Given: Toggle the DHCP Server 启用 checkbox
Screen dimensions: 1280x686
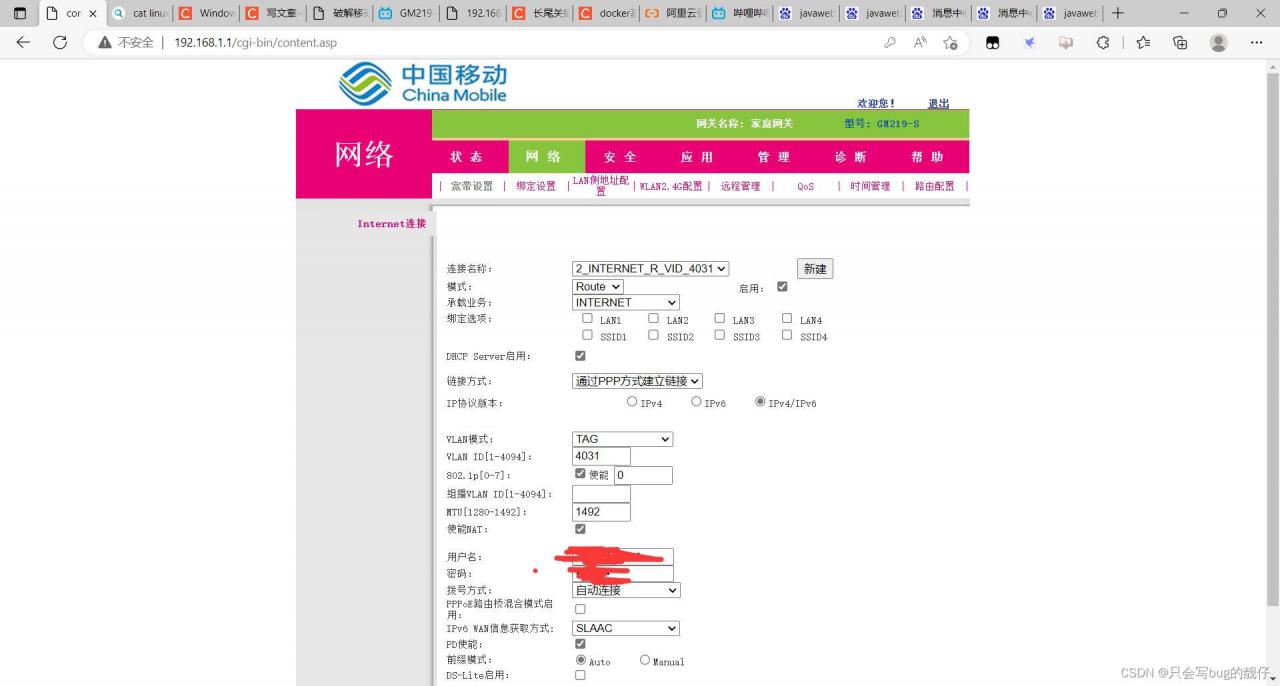Looking at the screenshot, I should [x=580, y=355].
